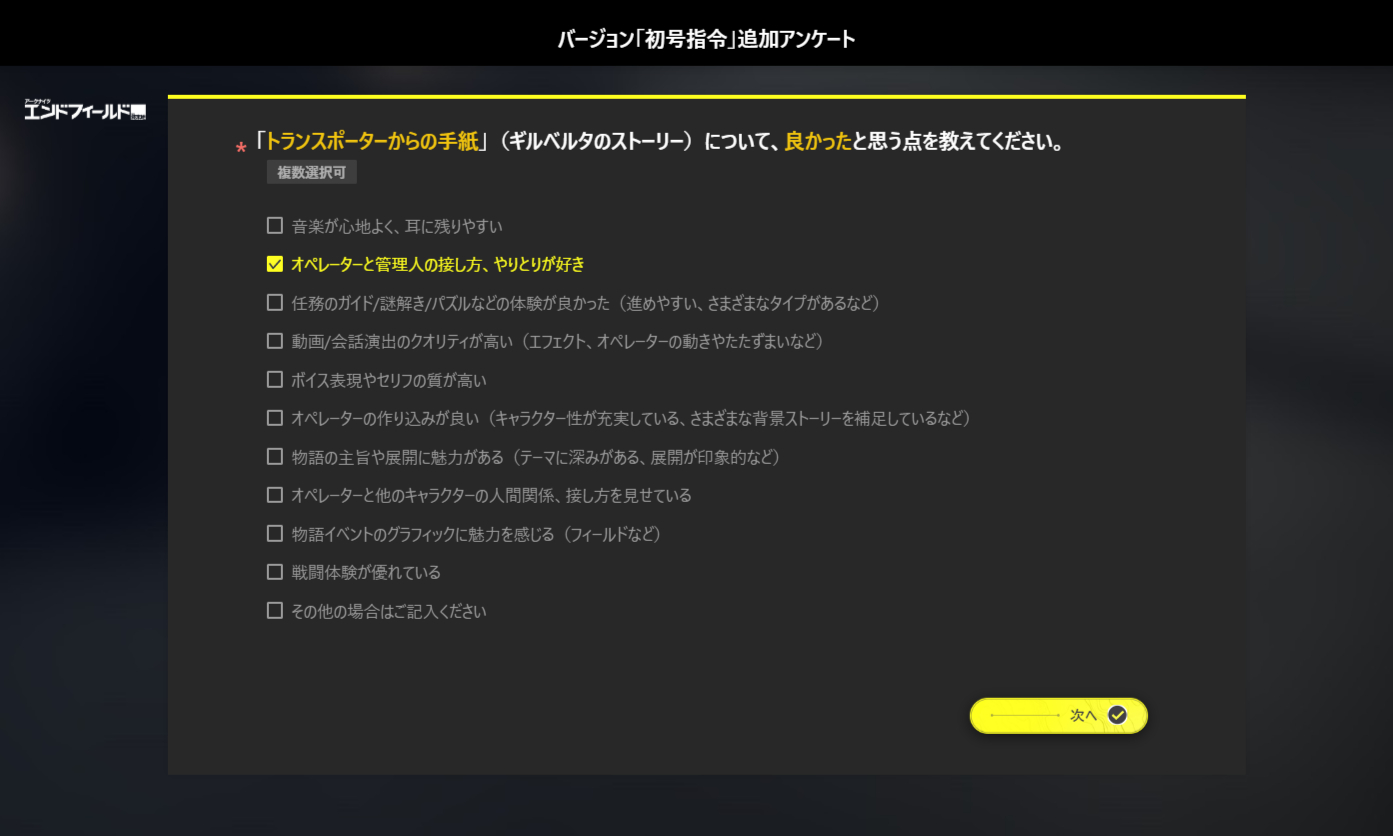
Task: Click the circled checkmark icon on 次へ
Action: 1118,715
